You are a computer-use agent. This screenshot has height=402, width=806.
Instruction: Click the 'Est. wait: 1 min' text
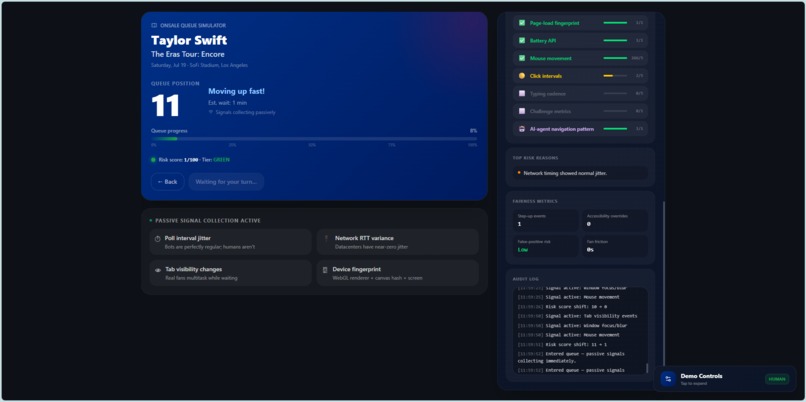(228, 103)
